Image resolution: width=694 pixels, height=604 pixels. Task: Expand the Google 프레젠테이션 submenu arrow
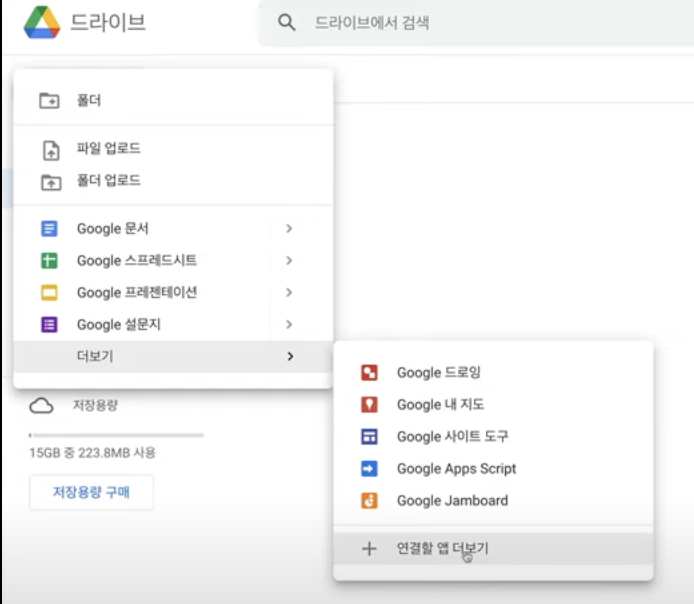289,292
